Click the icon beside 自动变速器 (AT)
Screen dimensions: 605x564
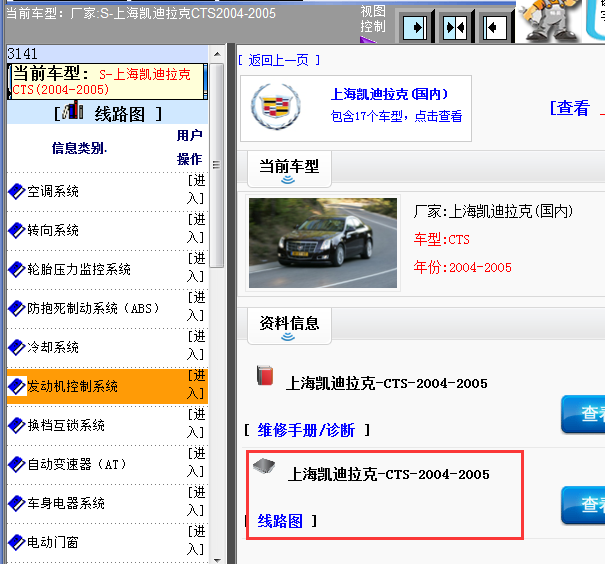(17, 464)
